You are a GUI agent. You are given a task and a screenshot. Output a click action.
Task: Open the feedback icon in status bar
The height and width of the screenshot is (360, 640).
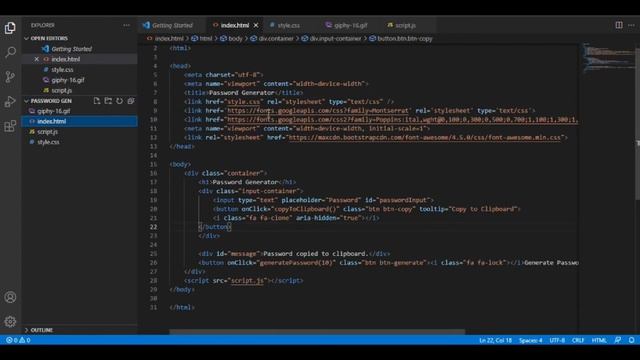tap(618, 340)
